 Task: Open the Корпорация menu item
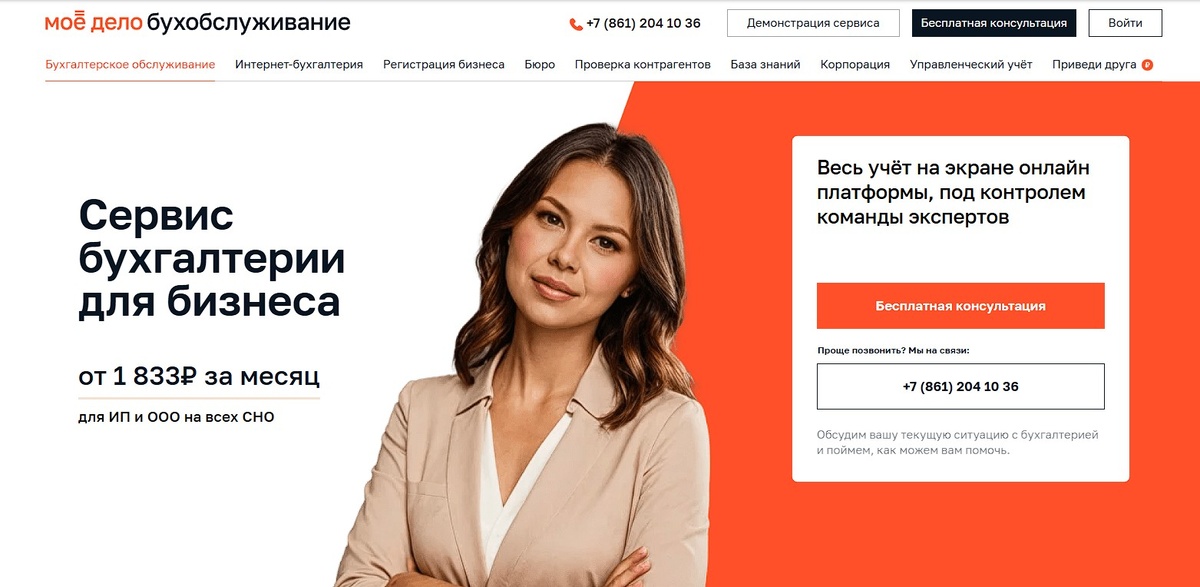(x=855, y=64)
